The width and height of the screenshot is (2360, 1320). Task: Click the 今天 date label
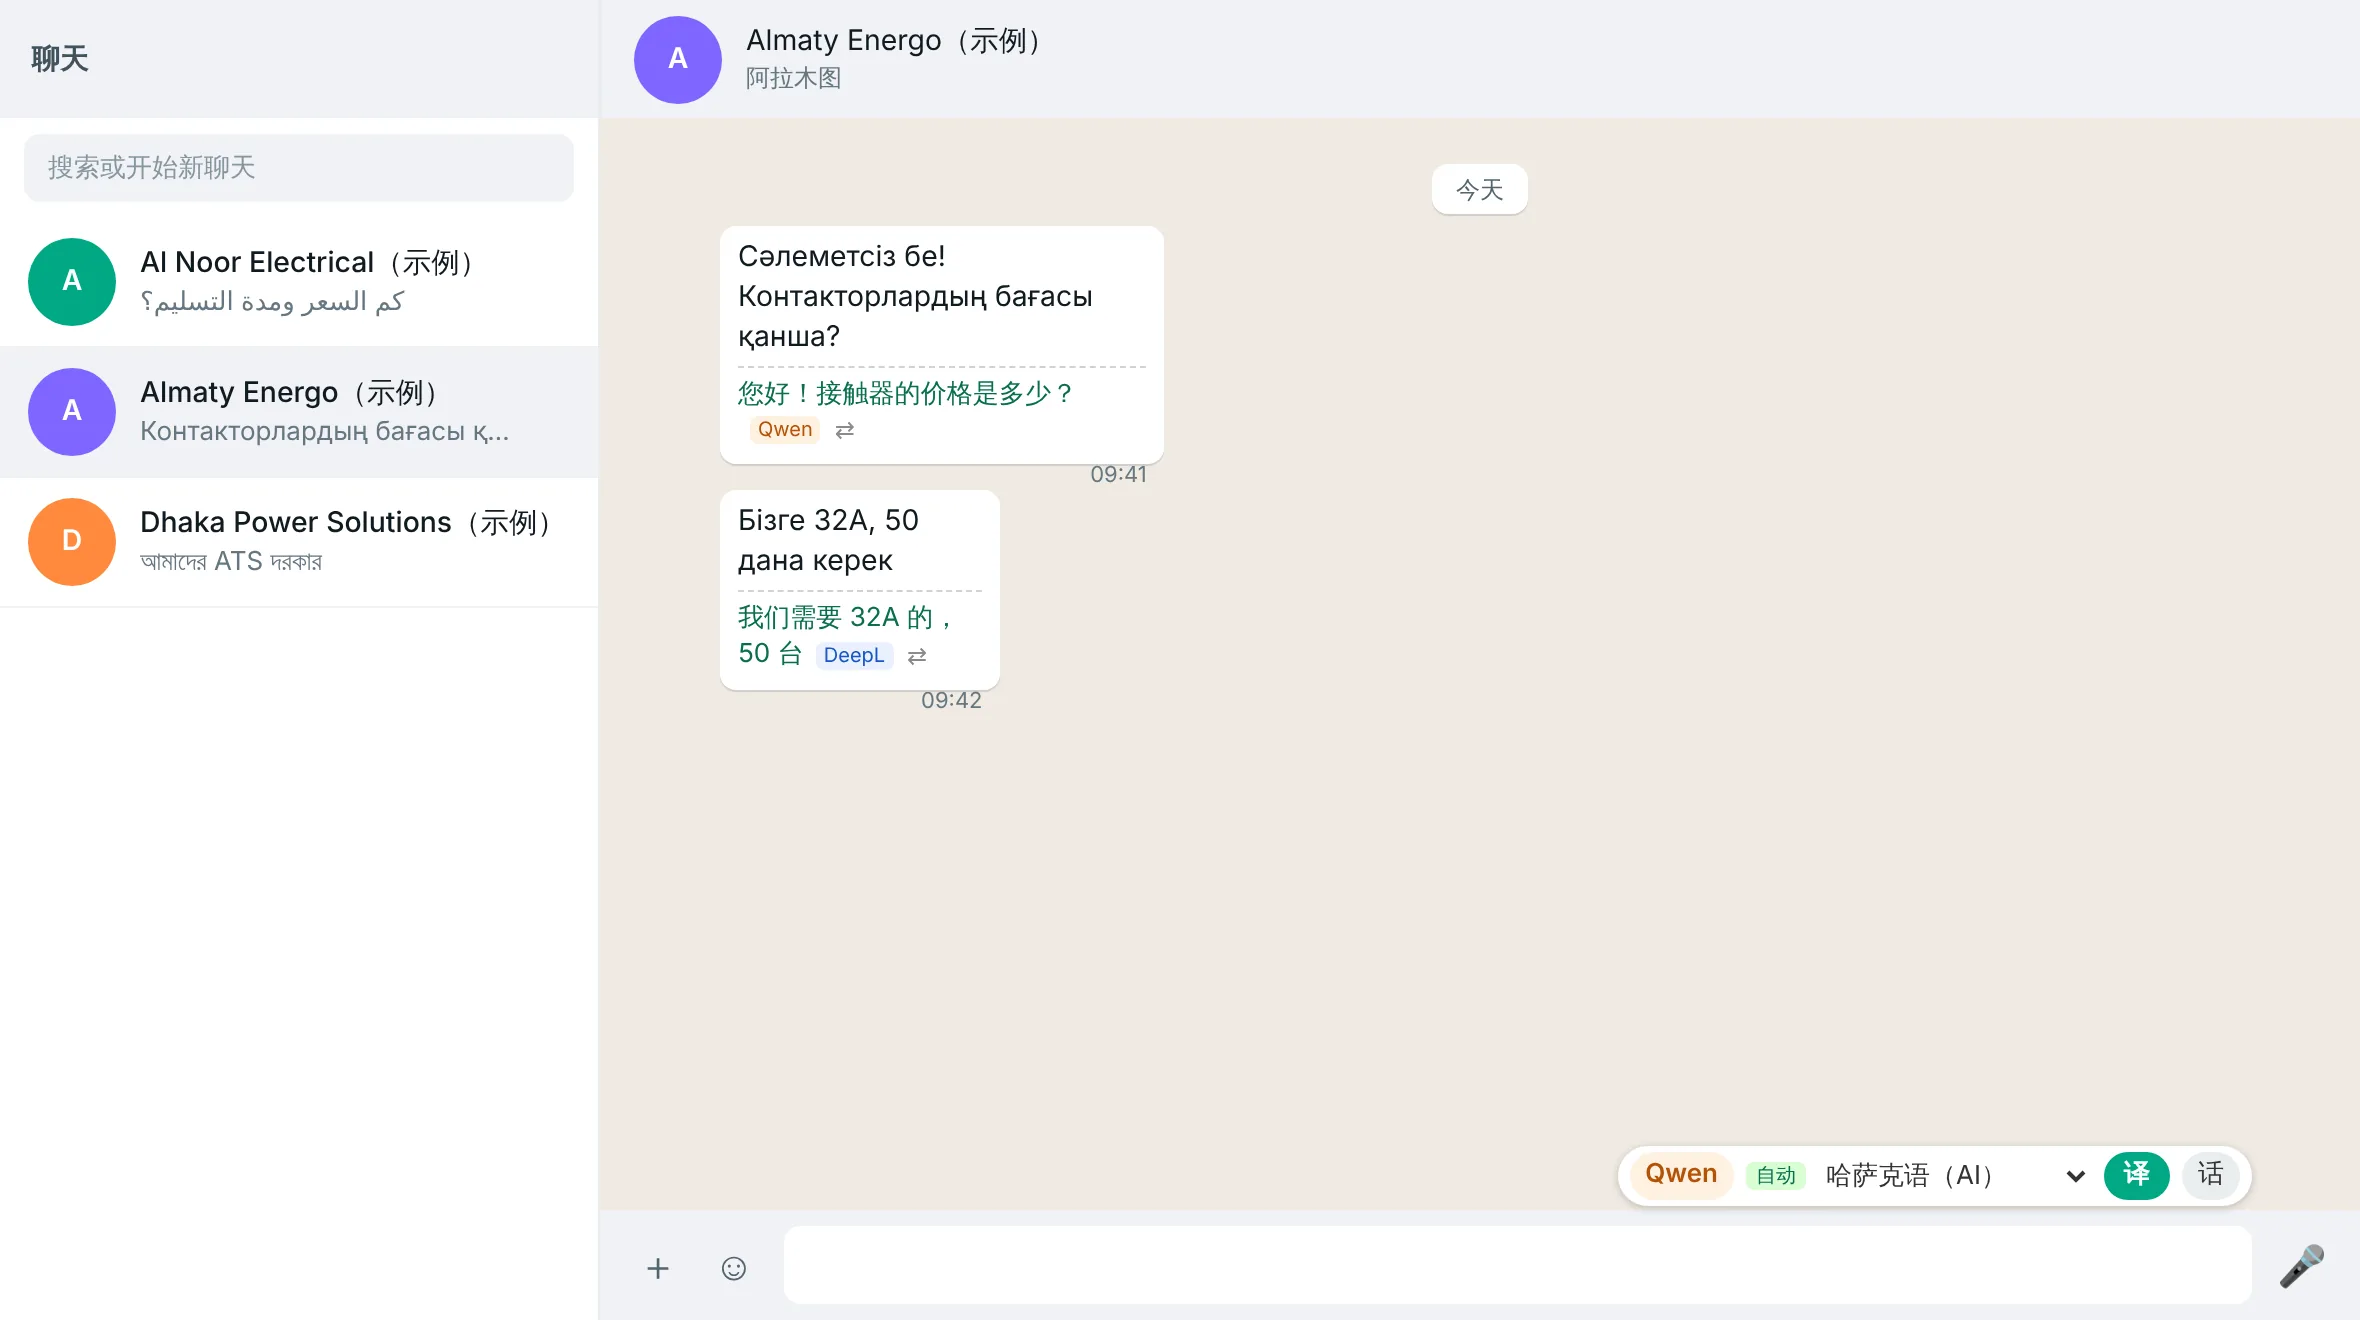[x=1479, y=189]
